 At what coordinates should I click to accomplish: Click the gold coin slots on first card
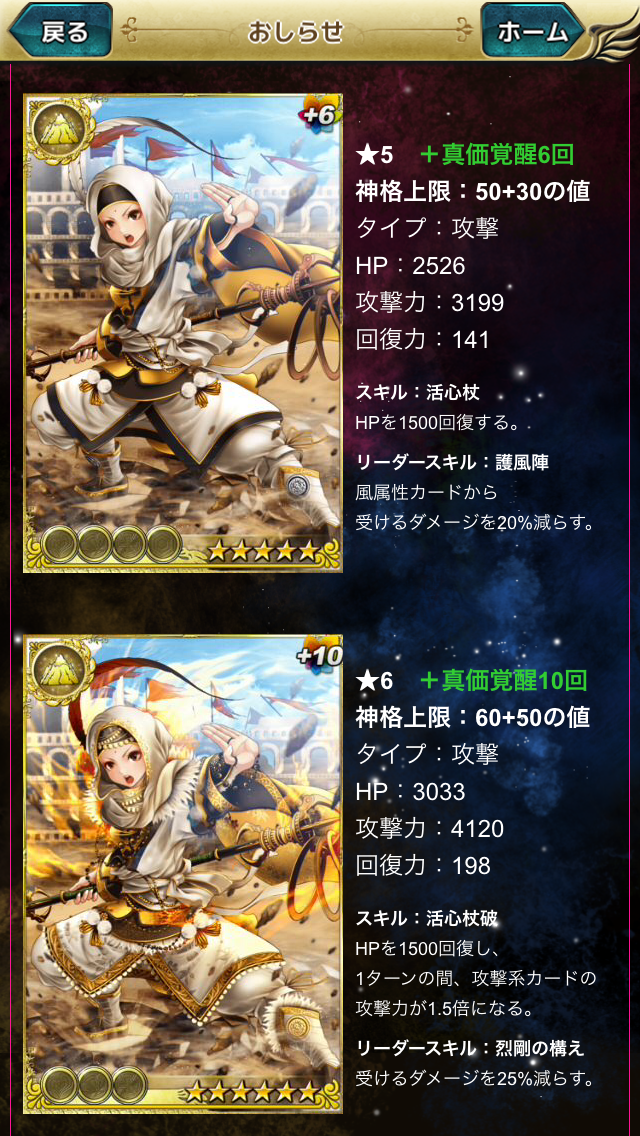click(x=112, y=545)
